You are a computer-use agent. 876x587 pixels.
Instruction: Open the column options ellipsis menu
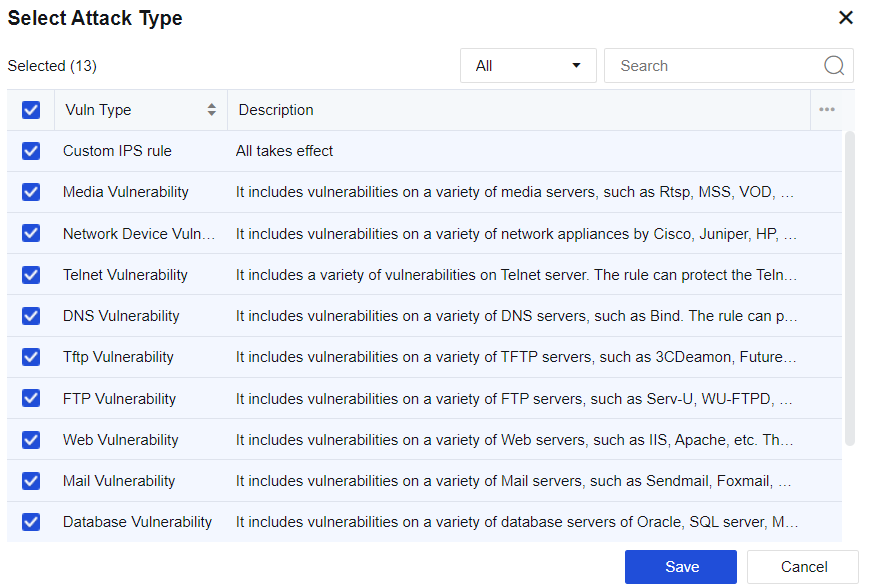(x=826, y=110)
